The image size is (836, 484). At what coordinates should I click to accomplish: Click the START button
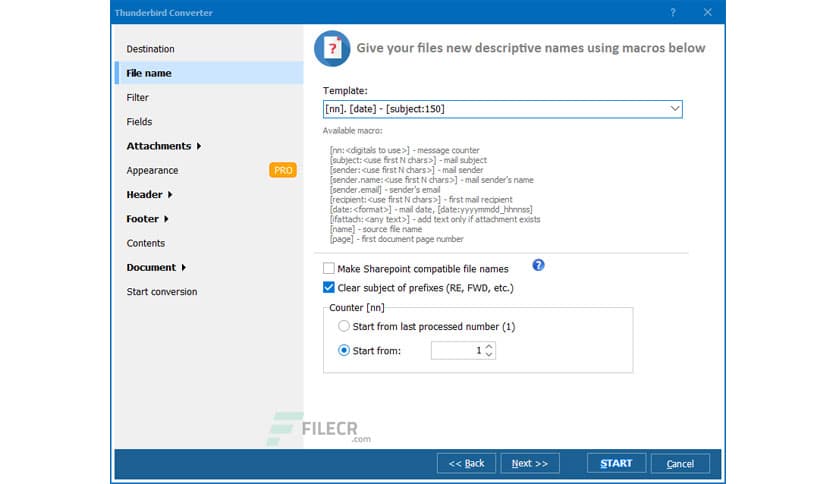coord(616,463)
